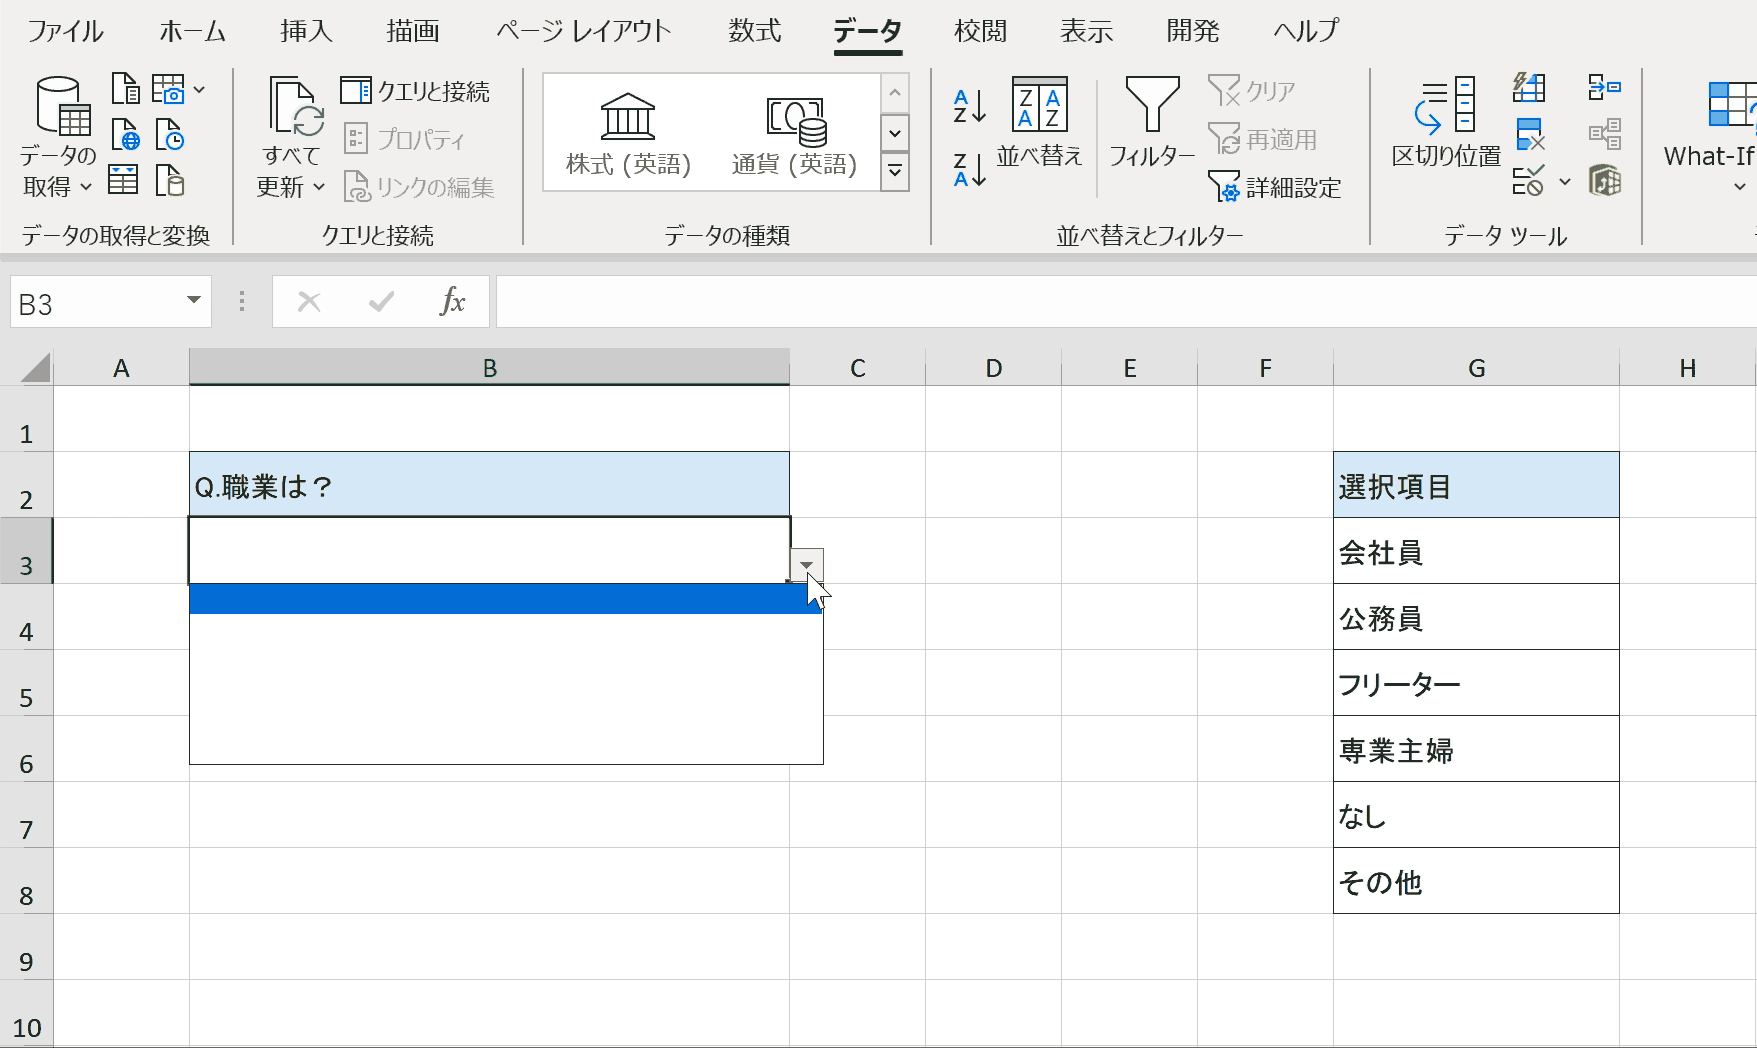Open 詳細設定 advanced filter
Screen dimensions: 1757x1048
1275,187
